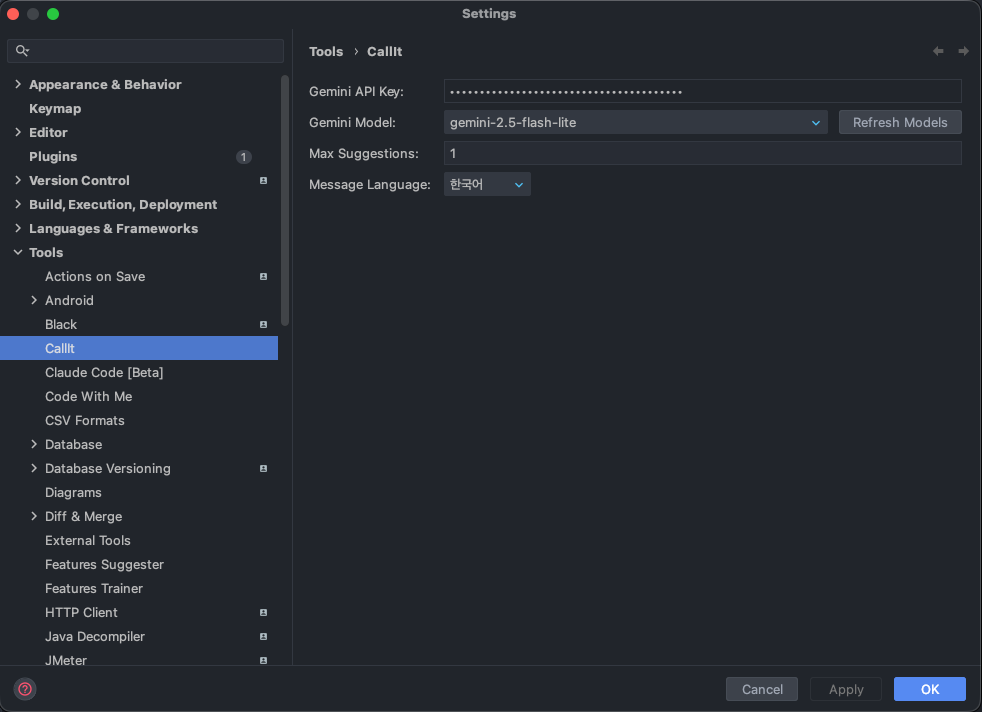Open the Gemini Model dropdown
This screenshot has height=712, width=982.
coord(635,122)
